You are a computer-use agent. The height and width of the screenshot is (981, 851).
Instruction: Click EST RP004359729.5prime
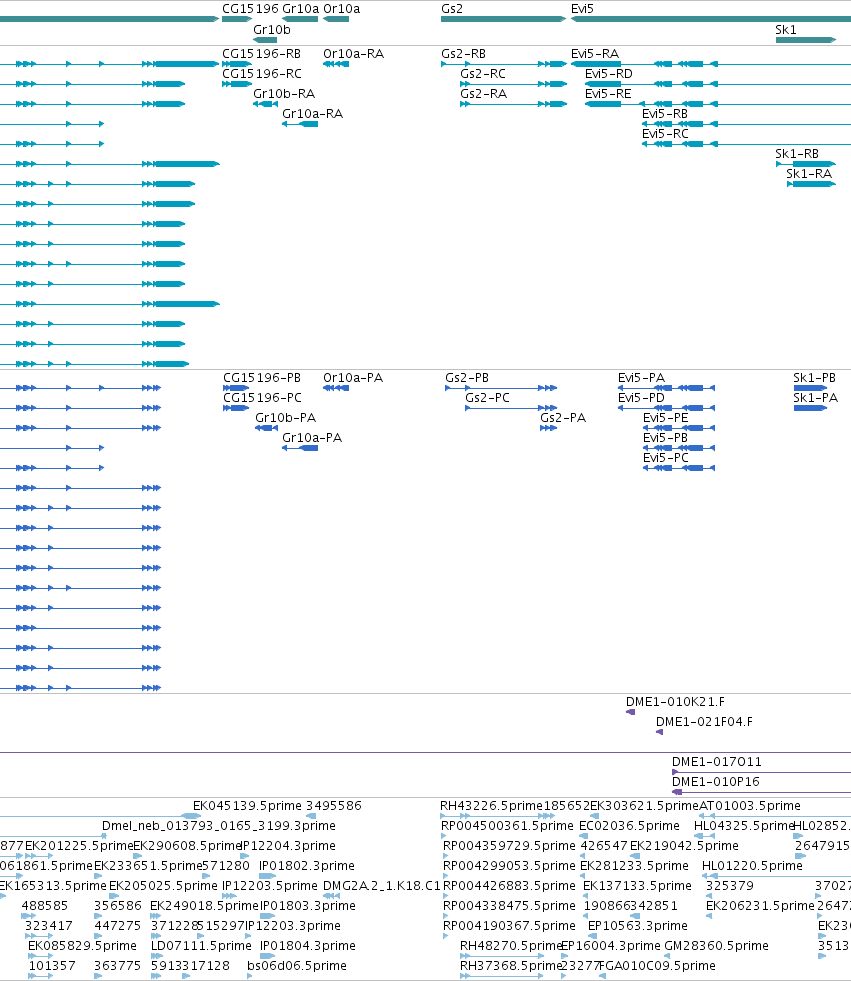(x=509, y=846)
